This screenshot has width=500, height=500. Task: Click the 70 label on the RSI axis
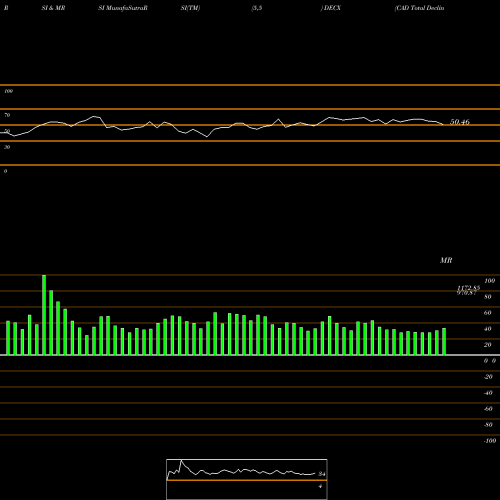pyautogui.click(x=7, y=115)
